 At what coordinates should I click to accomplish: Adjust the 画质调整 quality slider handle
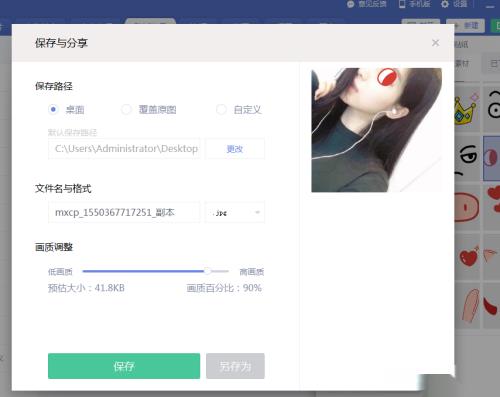point(207,271)
